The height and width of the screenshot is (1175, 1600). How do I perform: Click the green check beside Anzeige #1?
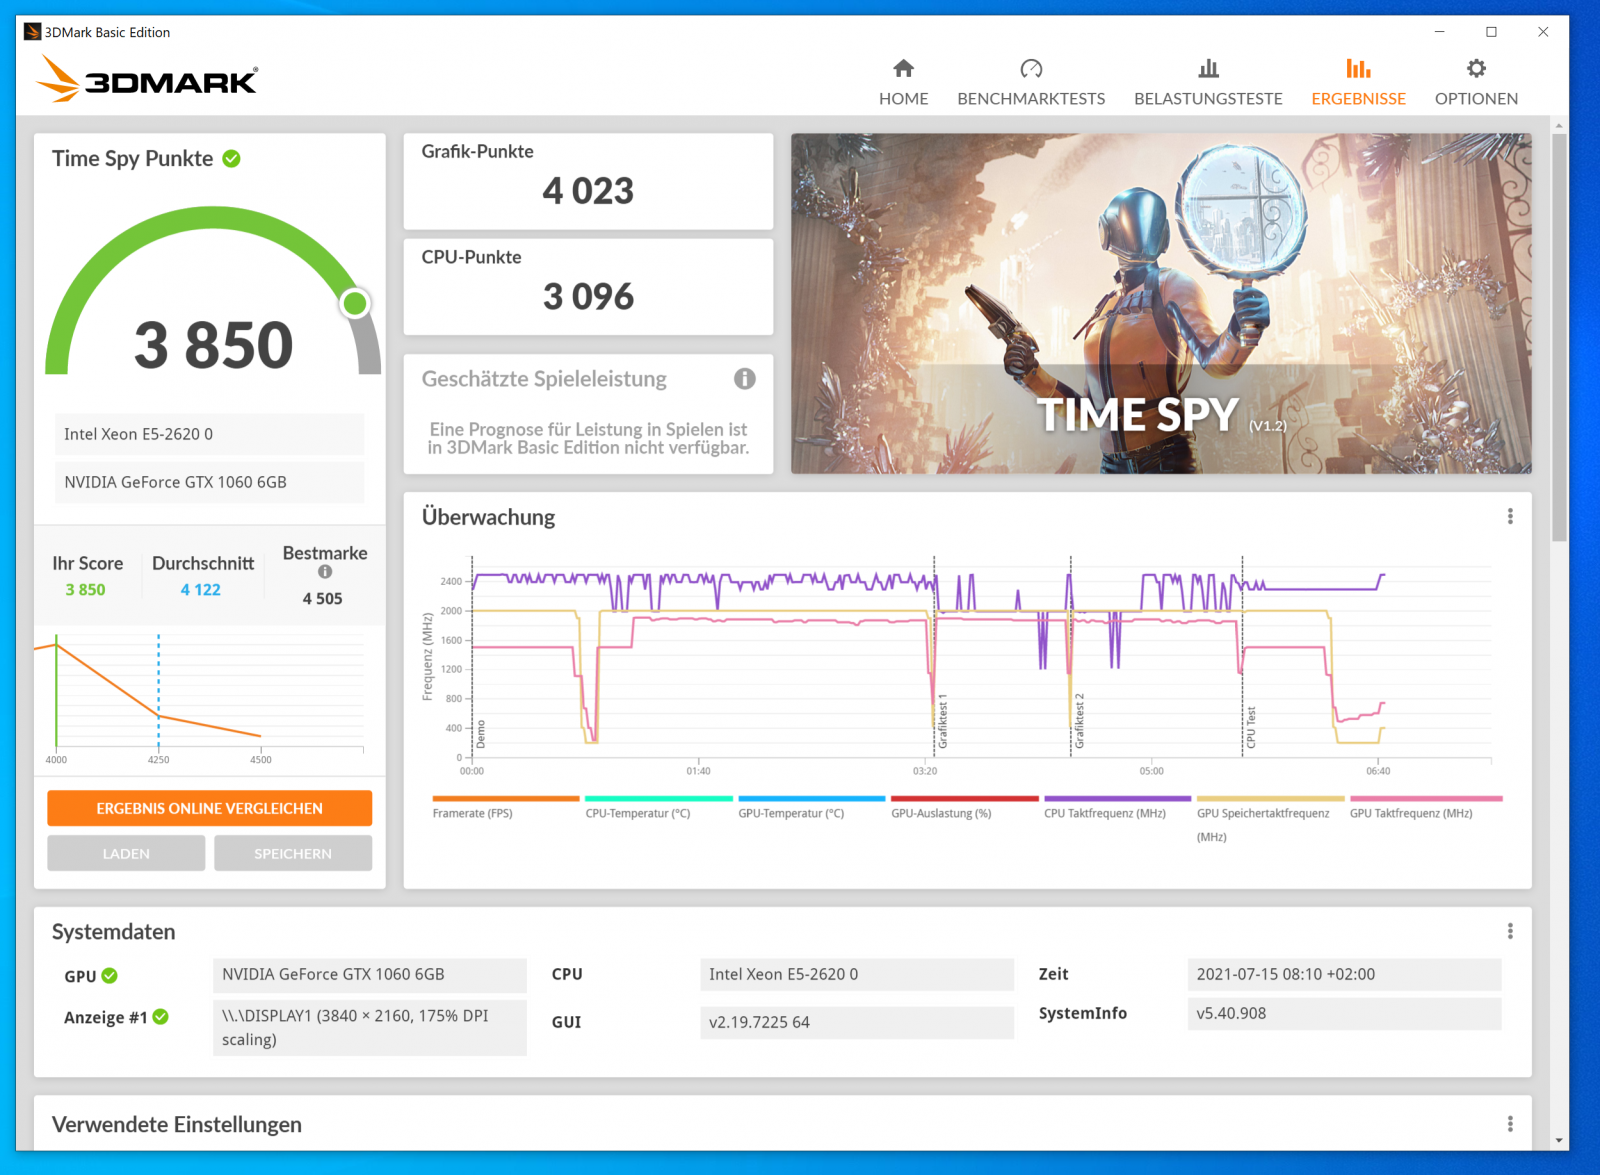pyautogui.click(x=161, y=1017)
